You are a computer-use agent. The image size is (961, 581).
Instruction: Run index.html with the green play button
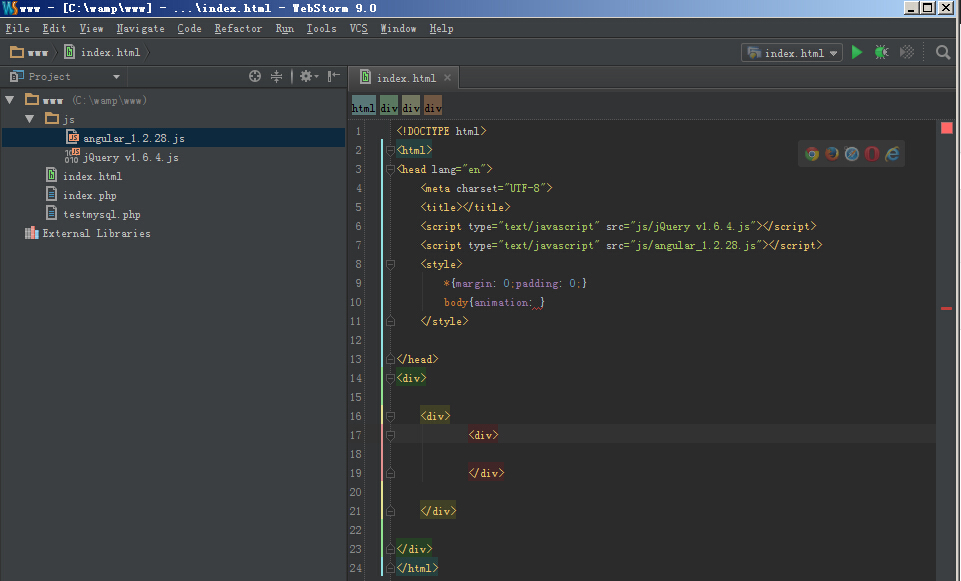point(857,53)
